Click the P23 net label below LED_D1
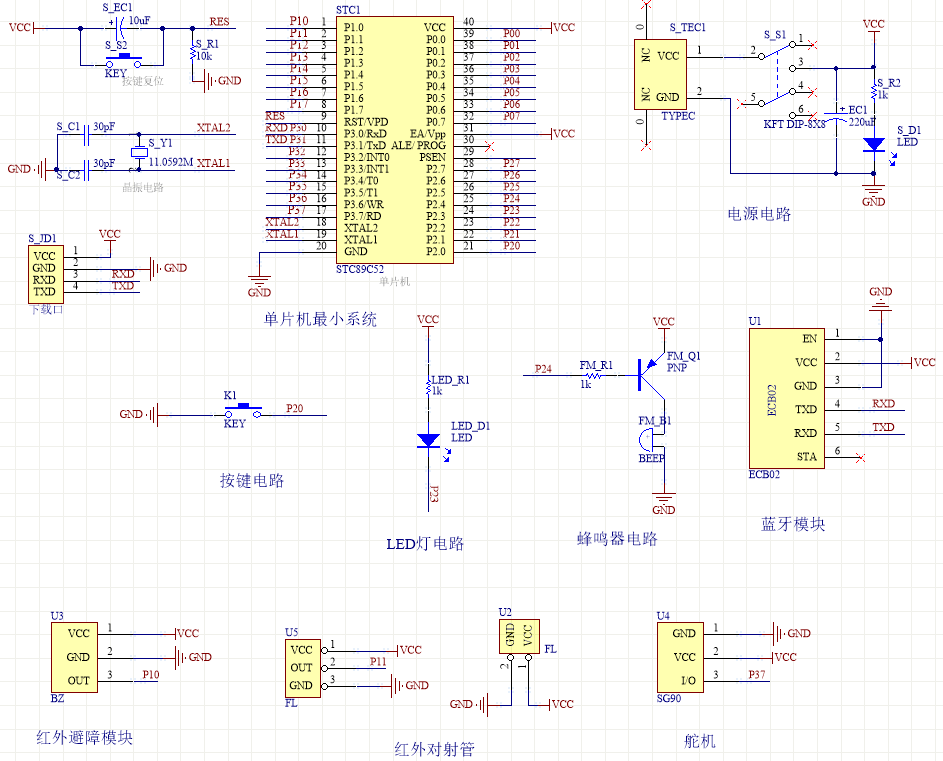Viewport: 943px width, 761px height. (434, 494)
